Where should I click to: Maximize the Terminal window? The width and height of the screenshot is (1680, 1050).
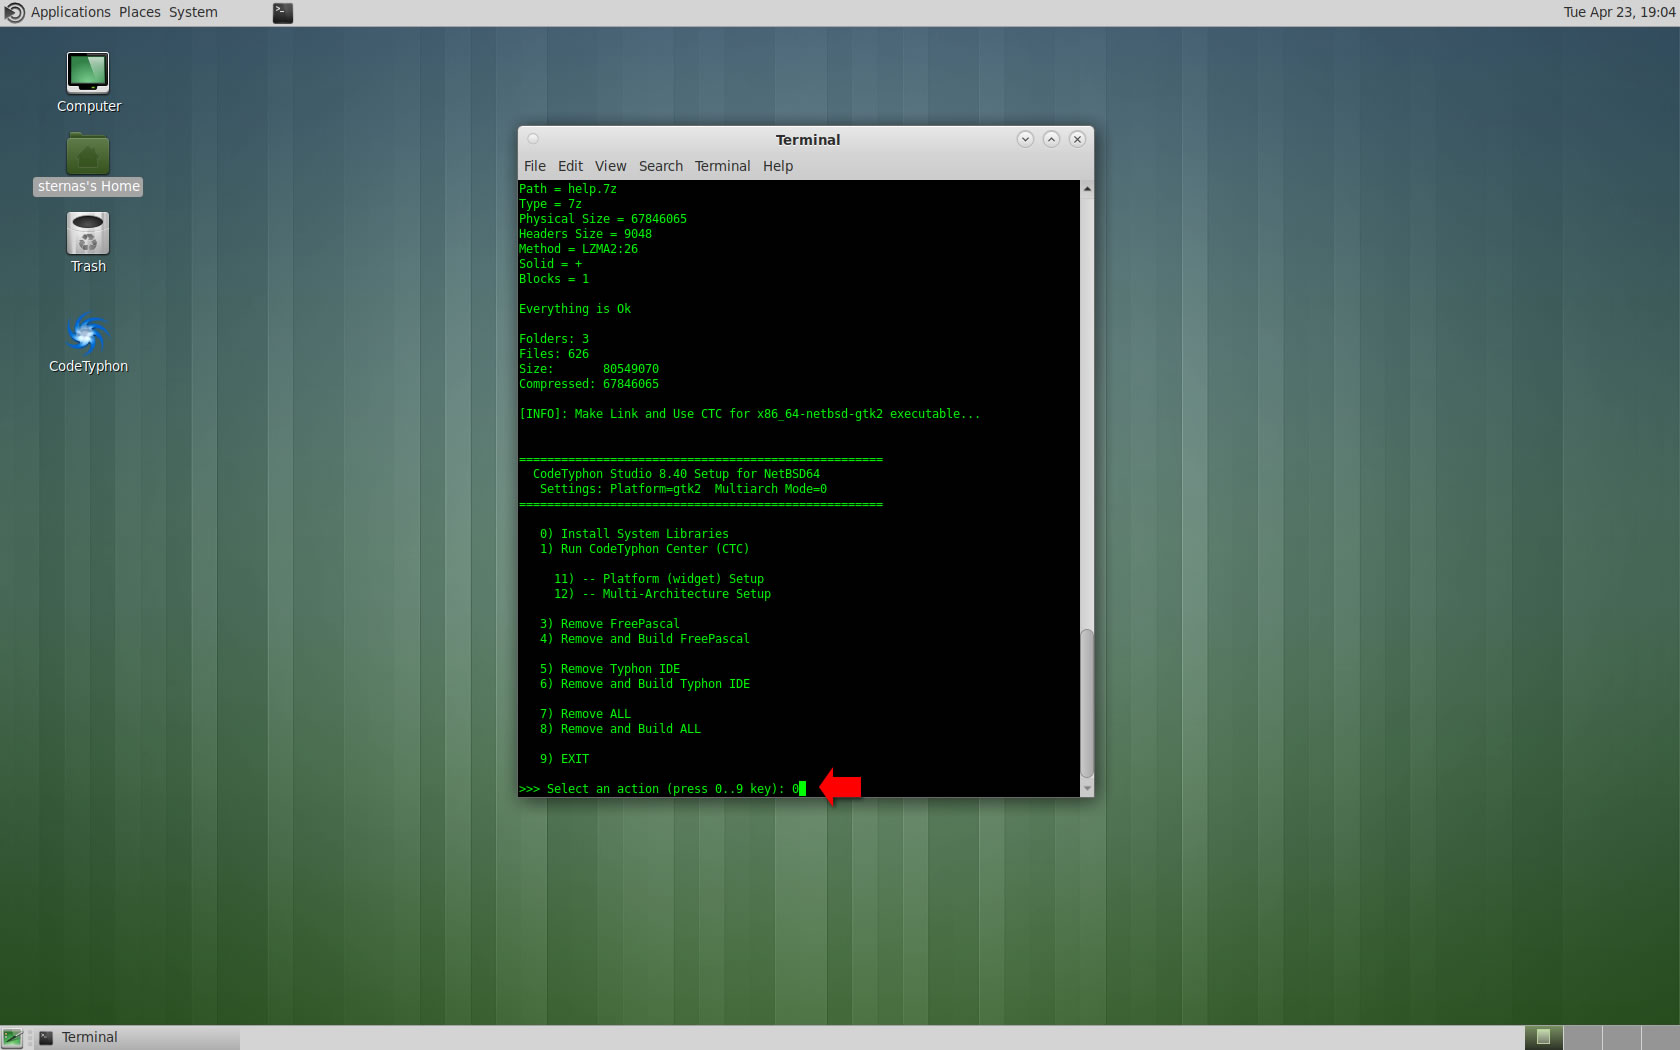(x=1051, y=139)
